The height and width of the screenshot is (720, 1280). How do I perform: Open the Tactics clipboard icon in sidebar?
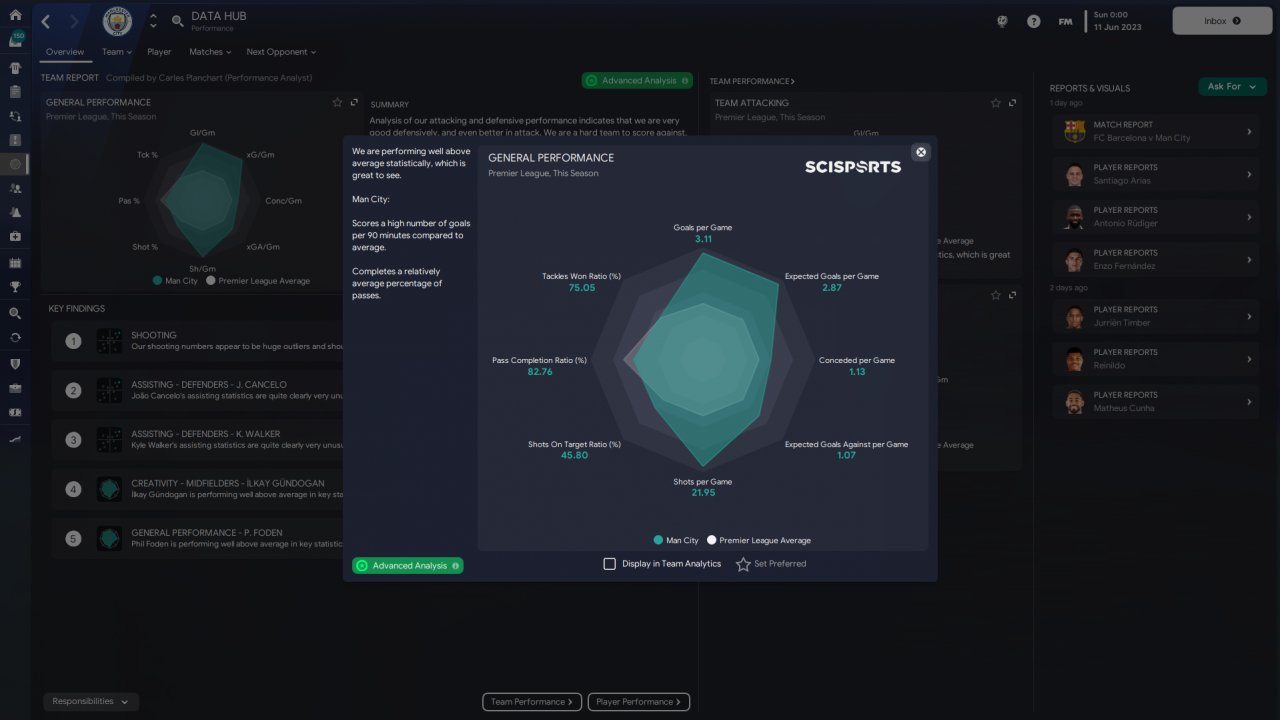15,92
